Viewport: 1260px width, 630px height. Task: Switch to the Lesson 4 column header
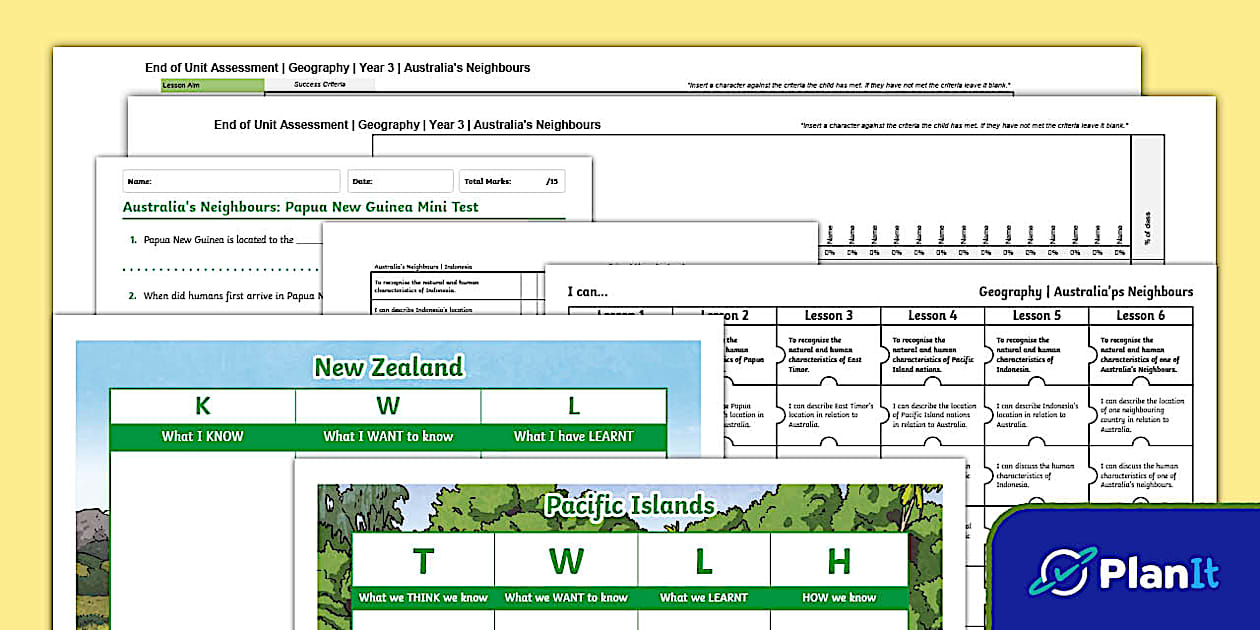click(x=932, y=315)
